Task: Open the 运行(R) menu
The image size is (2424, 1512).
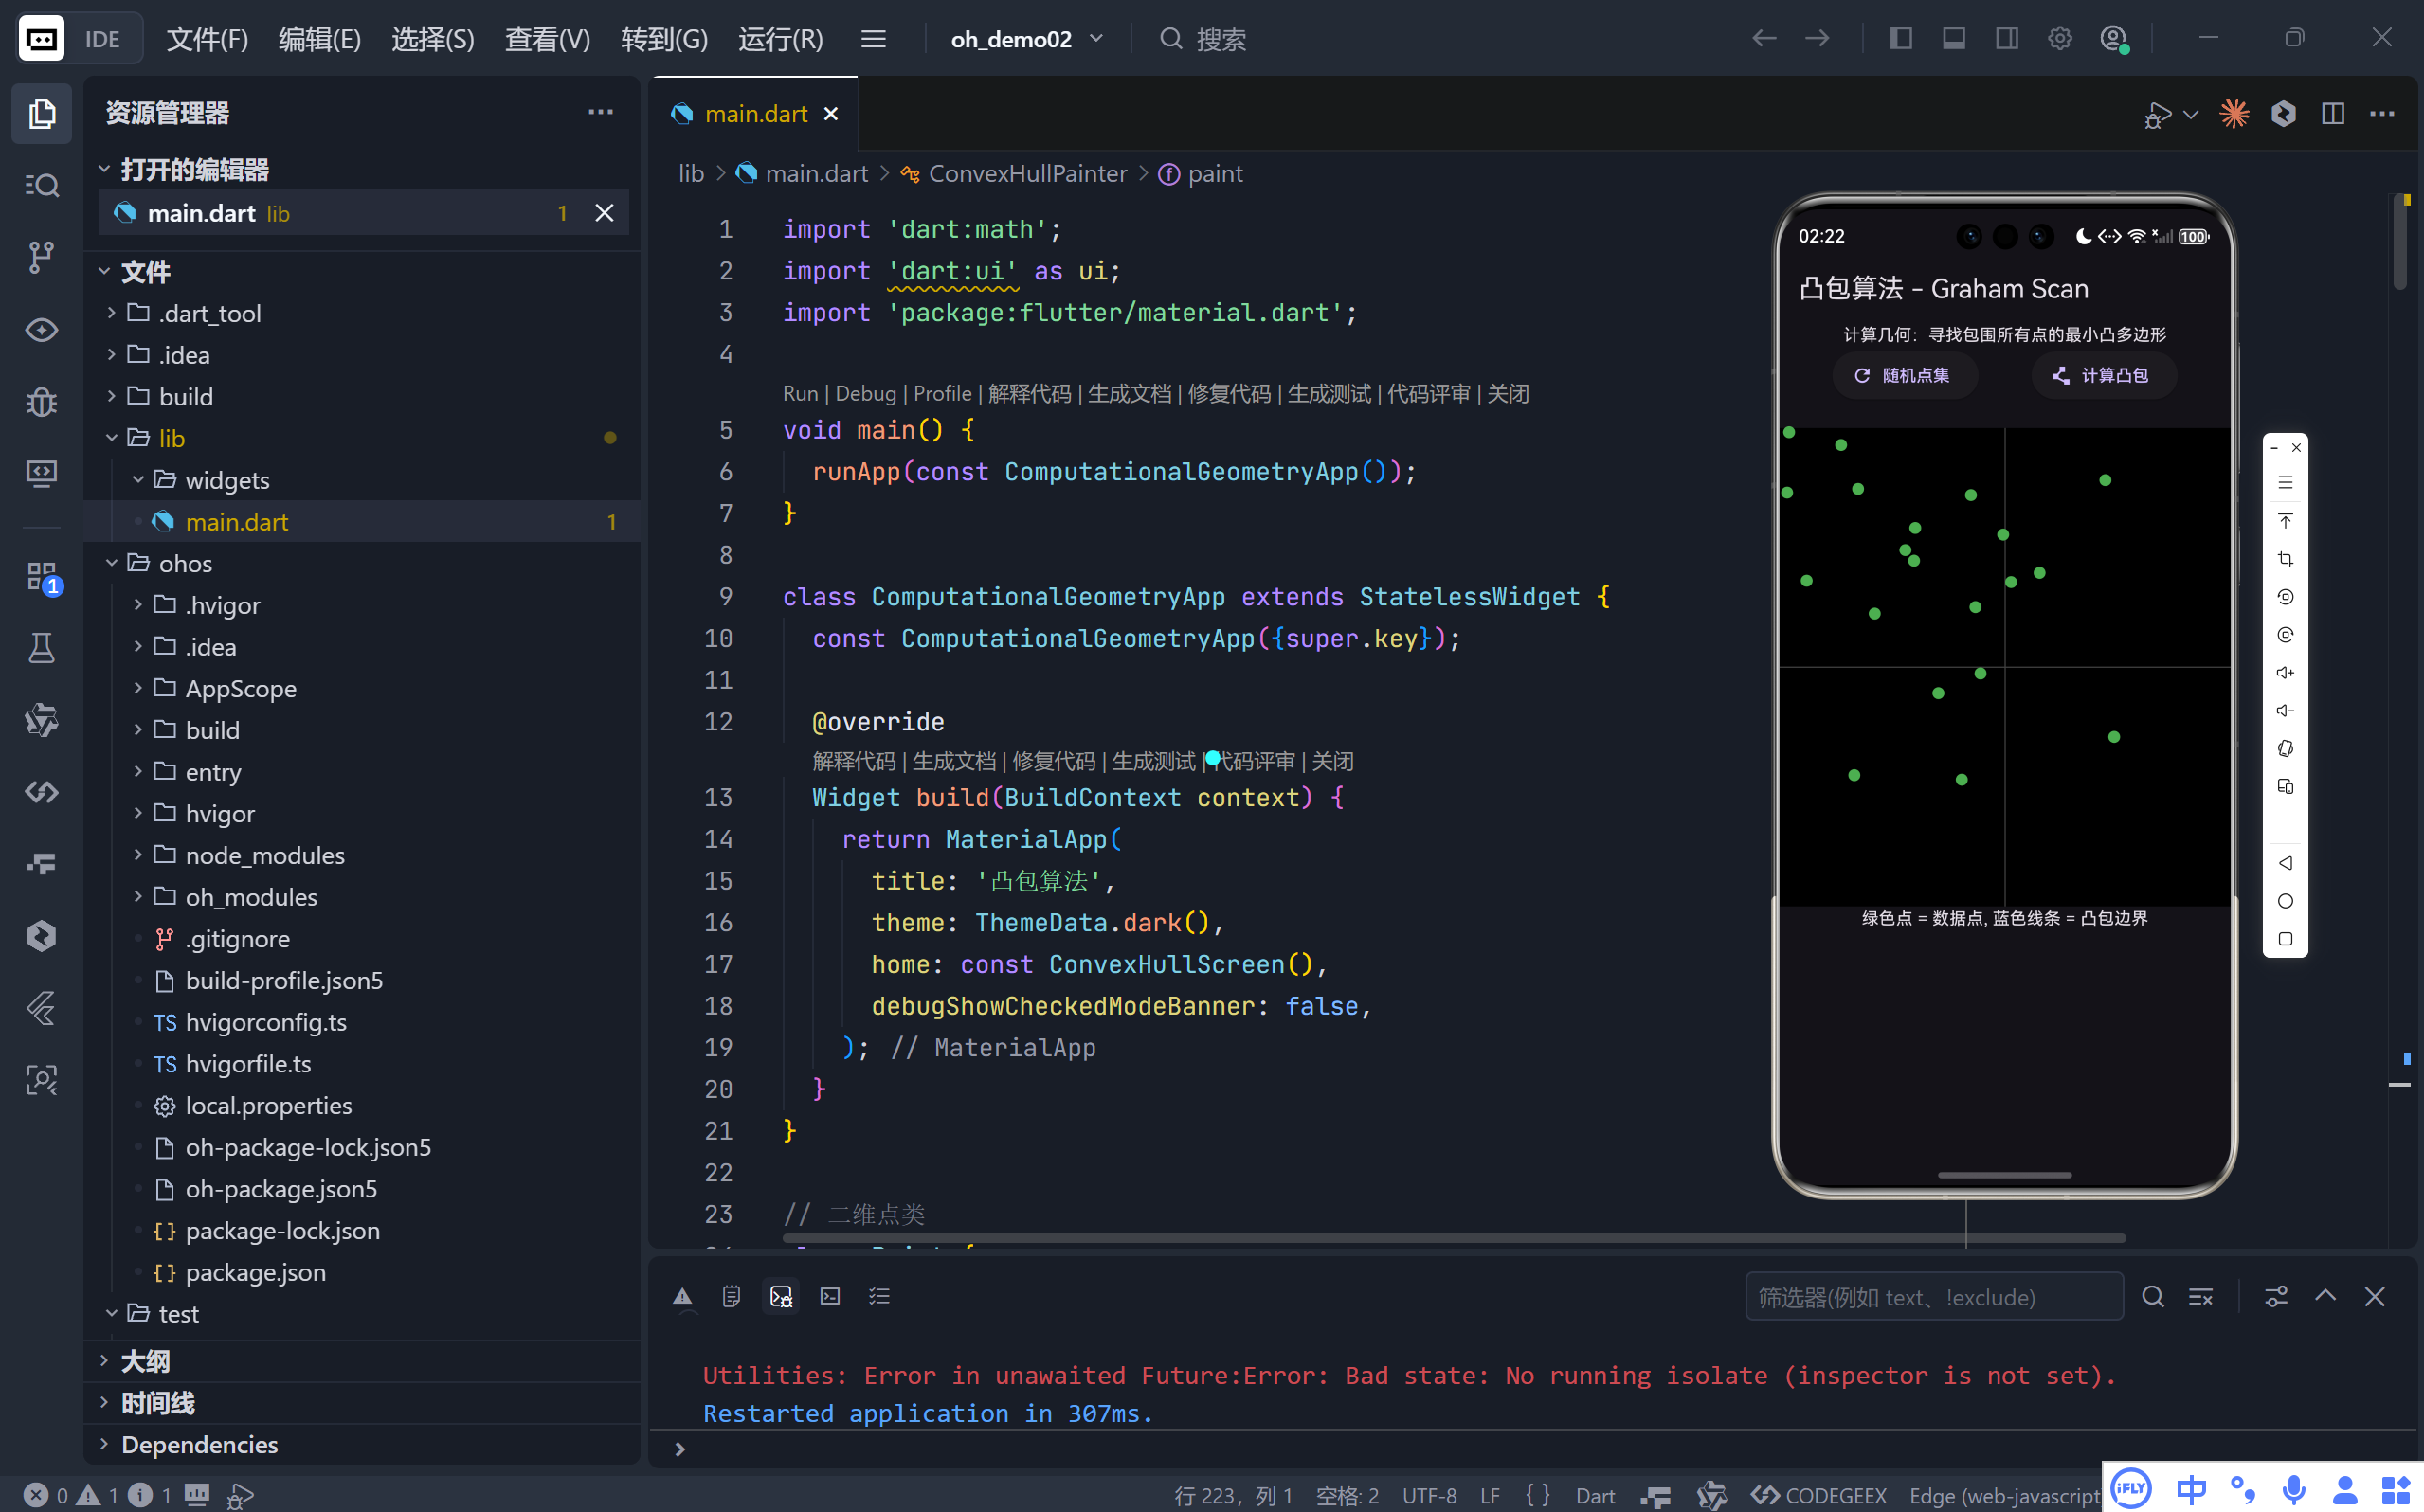Action: (780, 39)
